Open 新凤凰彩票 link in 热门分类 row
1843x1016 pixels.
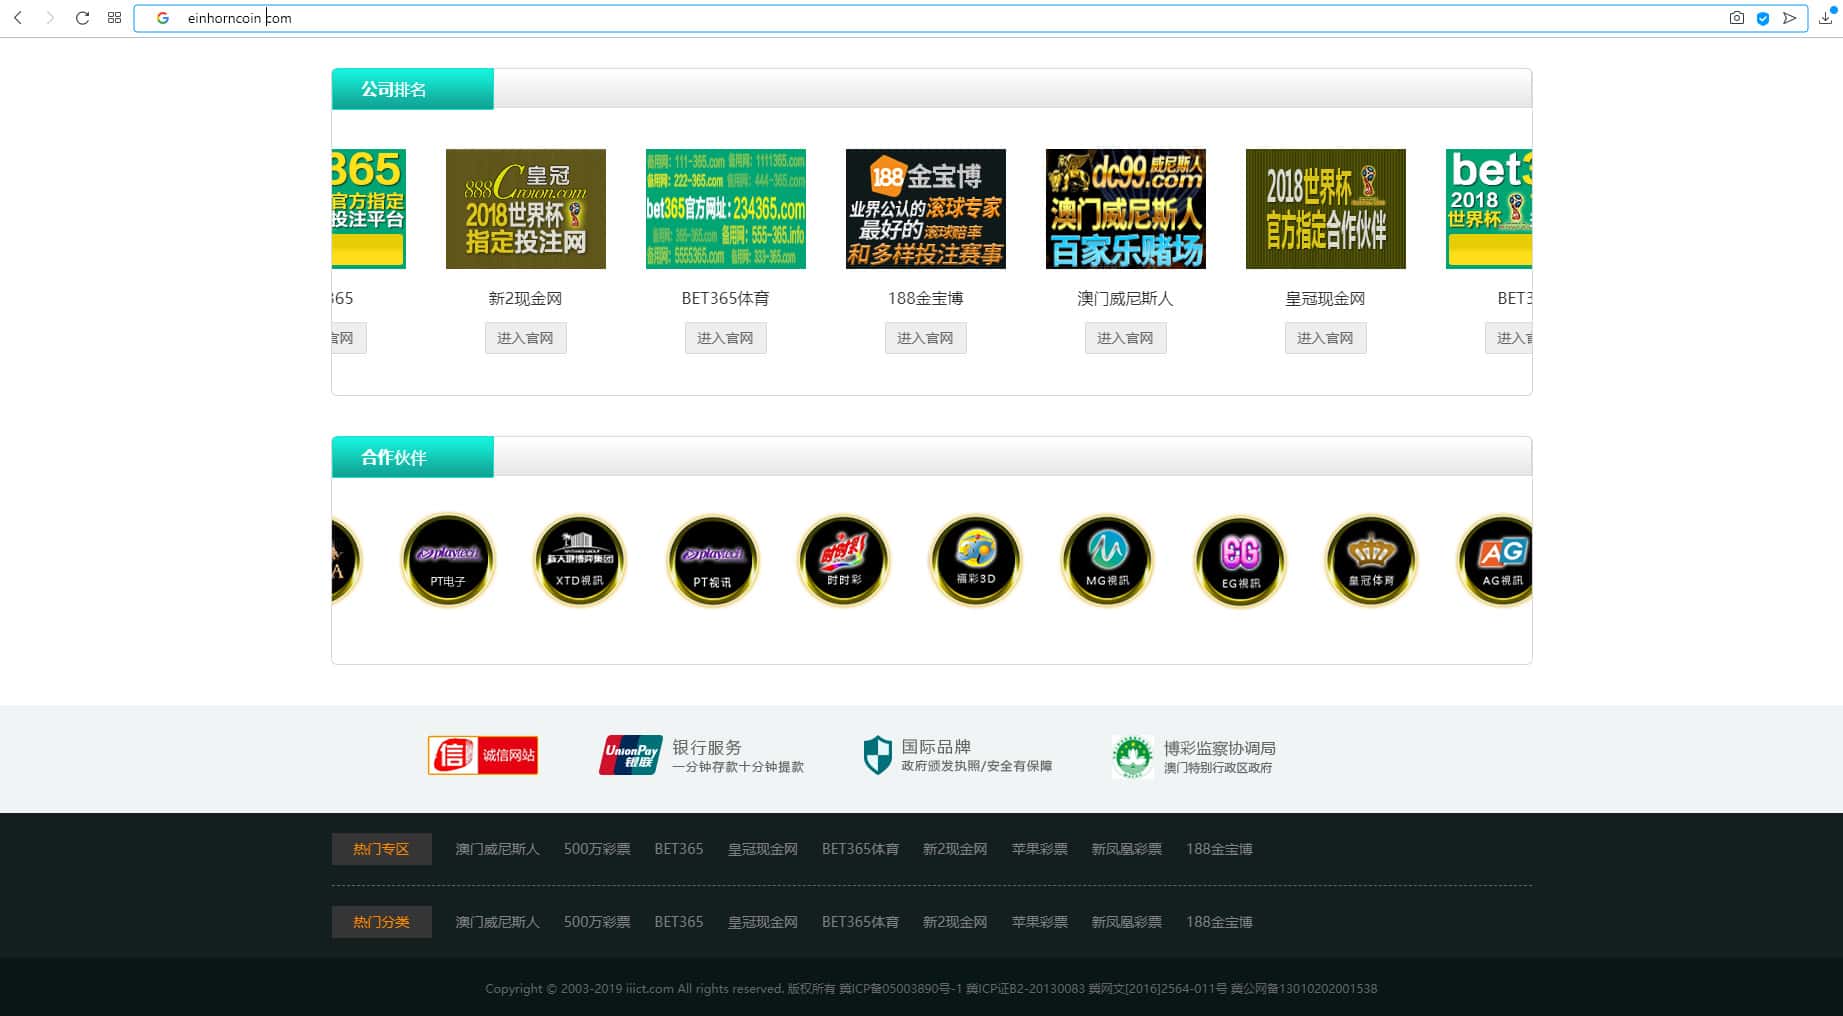tap(1127, 922)
